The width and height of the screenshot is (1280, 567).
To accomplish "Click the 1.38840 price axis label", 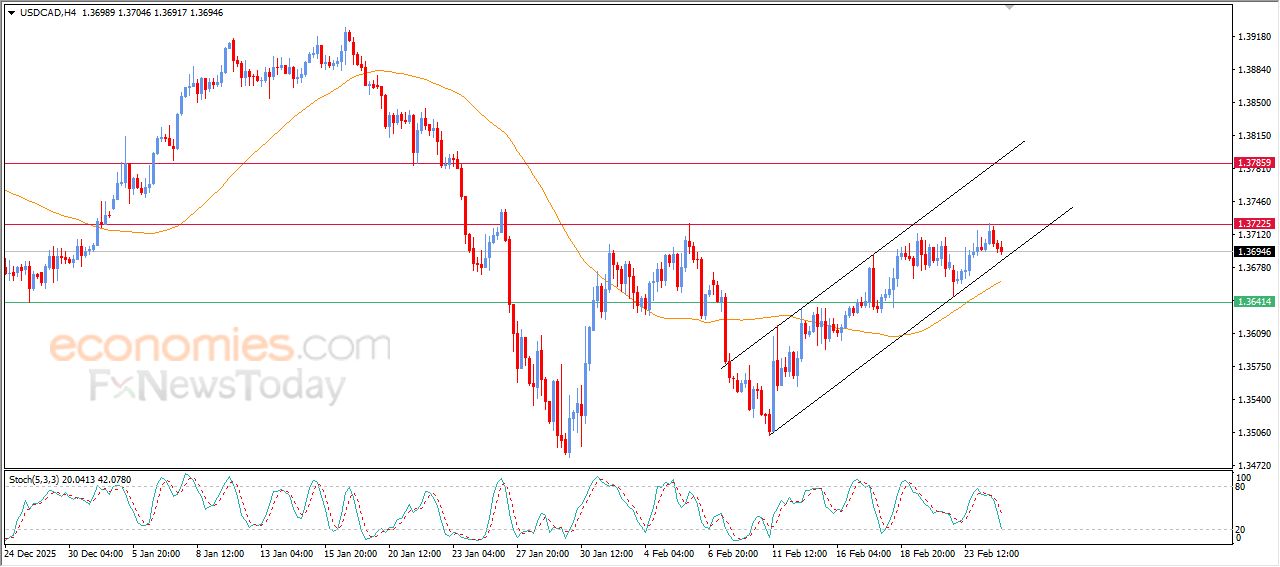I will pos(1254,70).
